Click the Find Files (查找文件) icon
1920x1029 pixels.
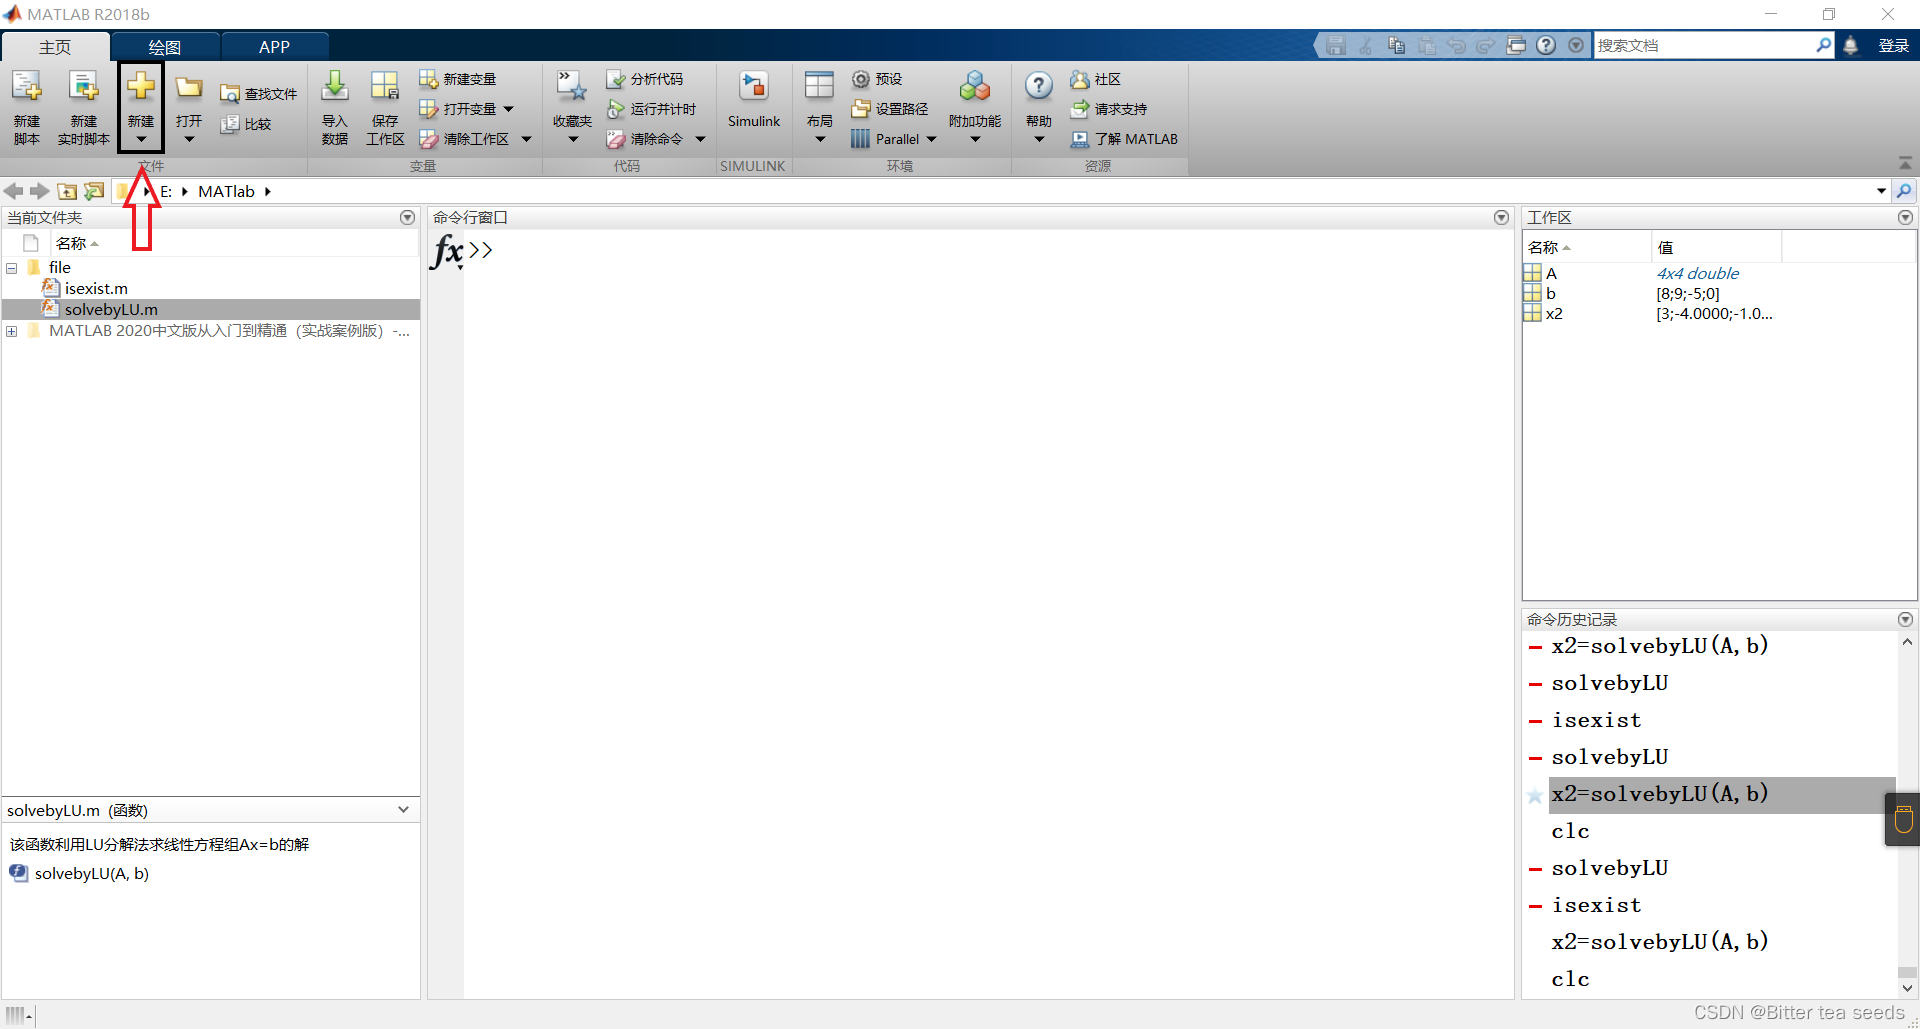[x=259, y=94]
